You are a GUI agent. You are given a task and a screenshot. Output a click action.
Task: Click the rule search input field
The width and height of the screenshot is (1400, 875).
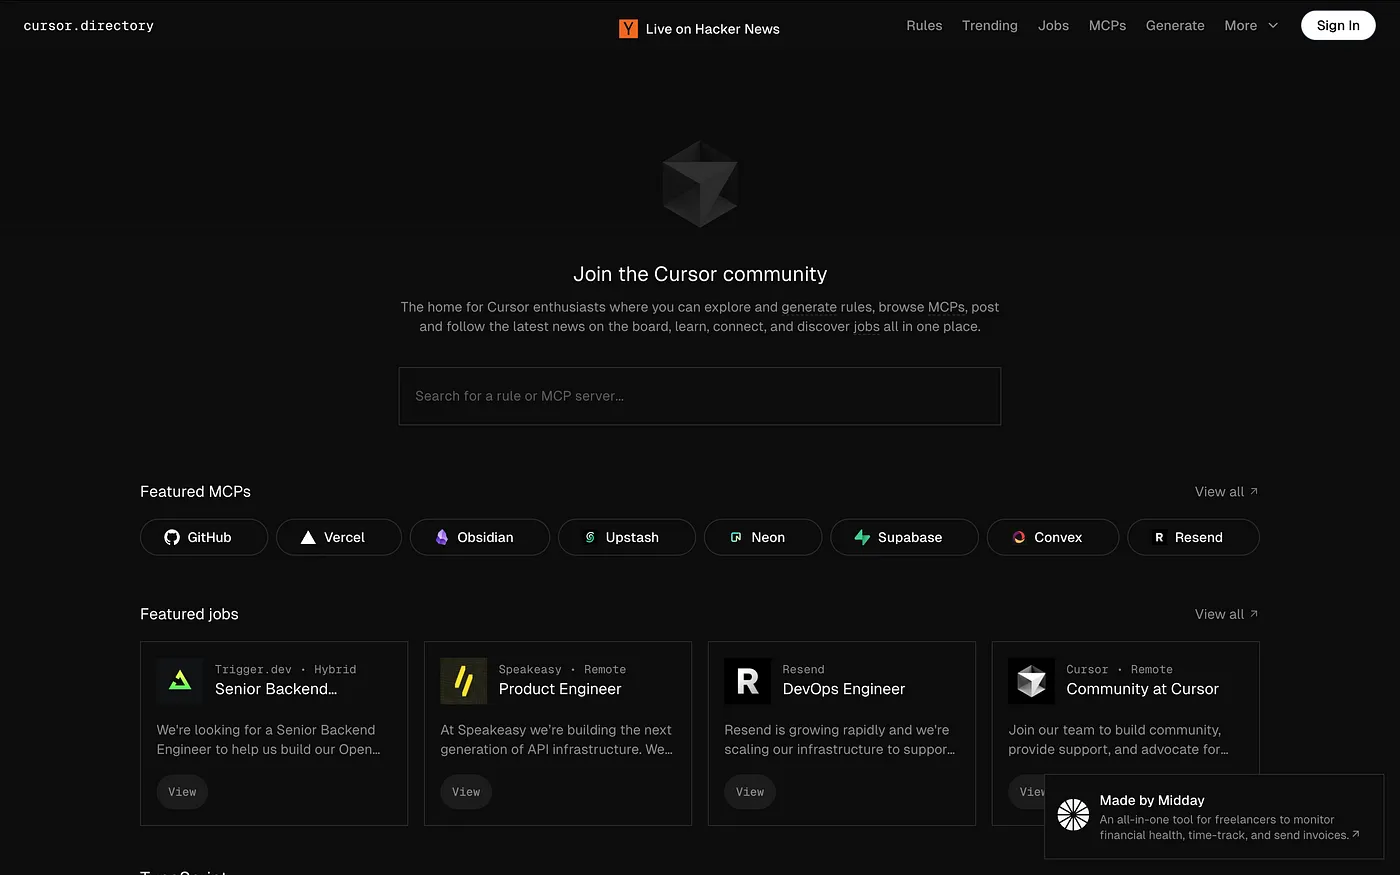tap(700, 396)
